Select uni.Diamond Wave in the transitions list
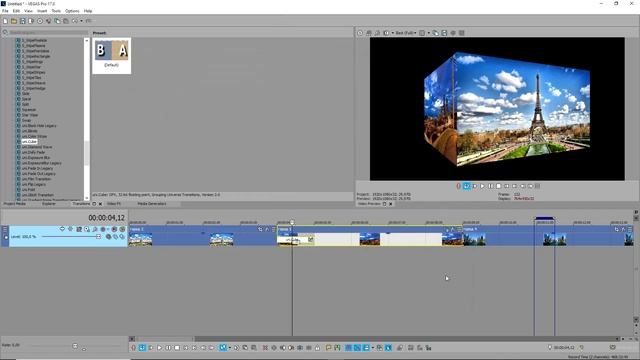The width and height of the screenshot is (640, 360). pos(37,147)
